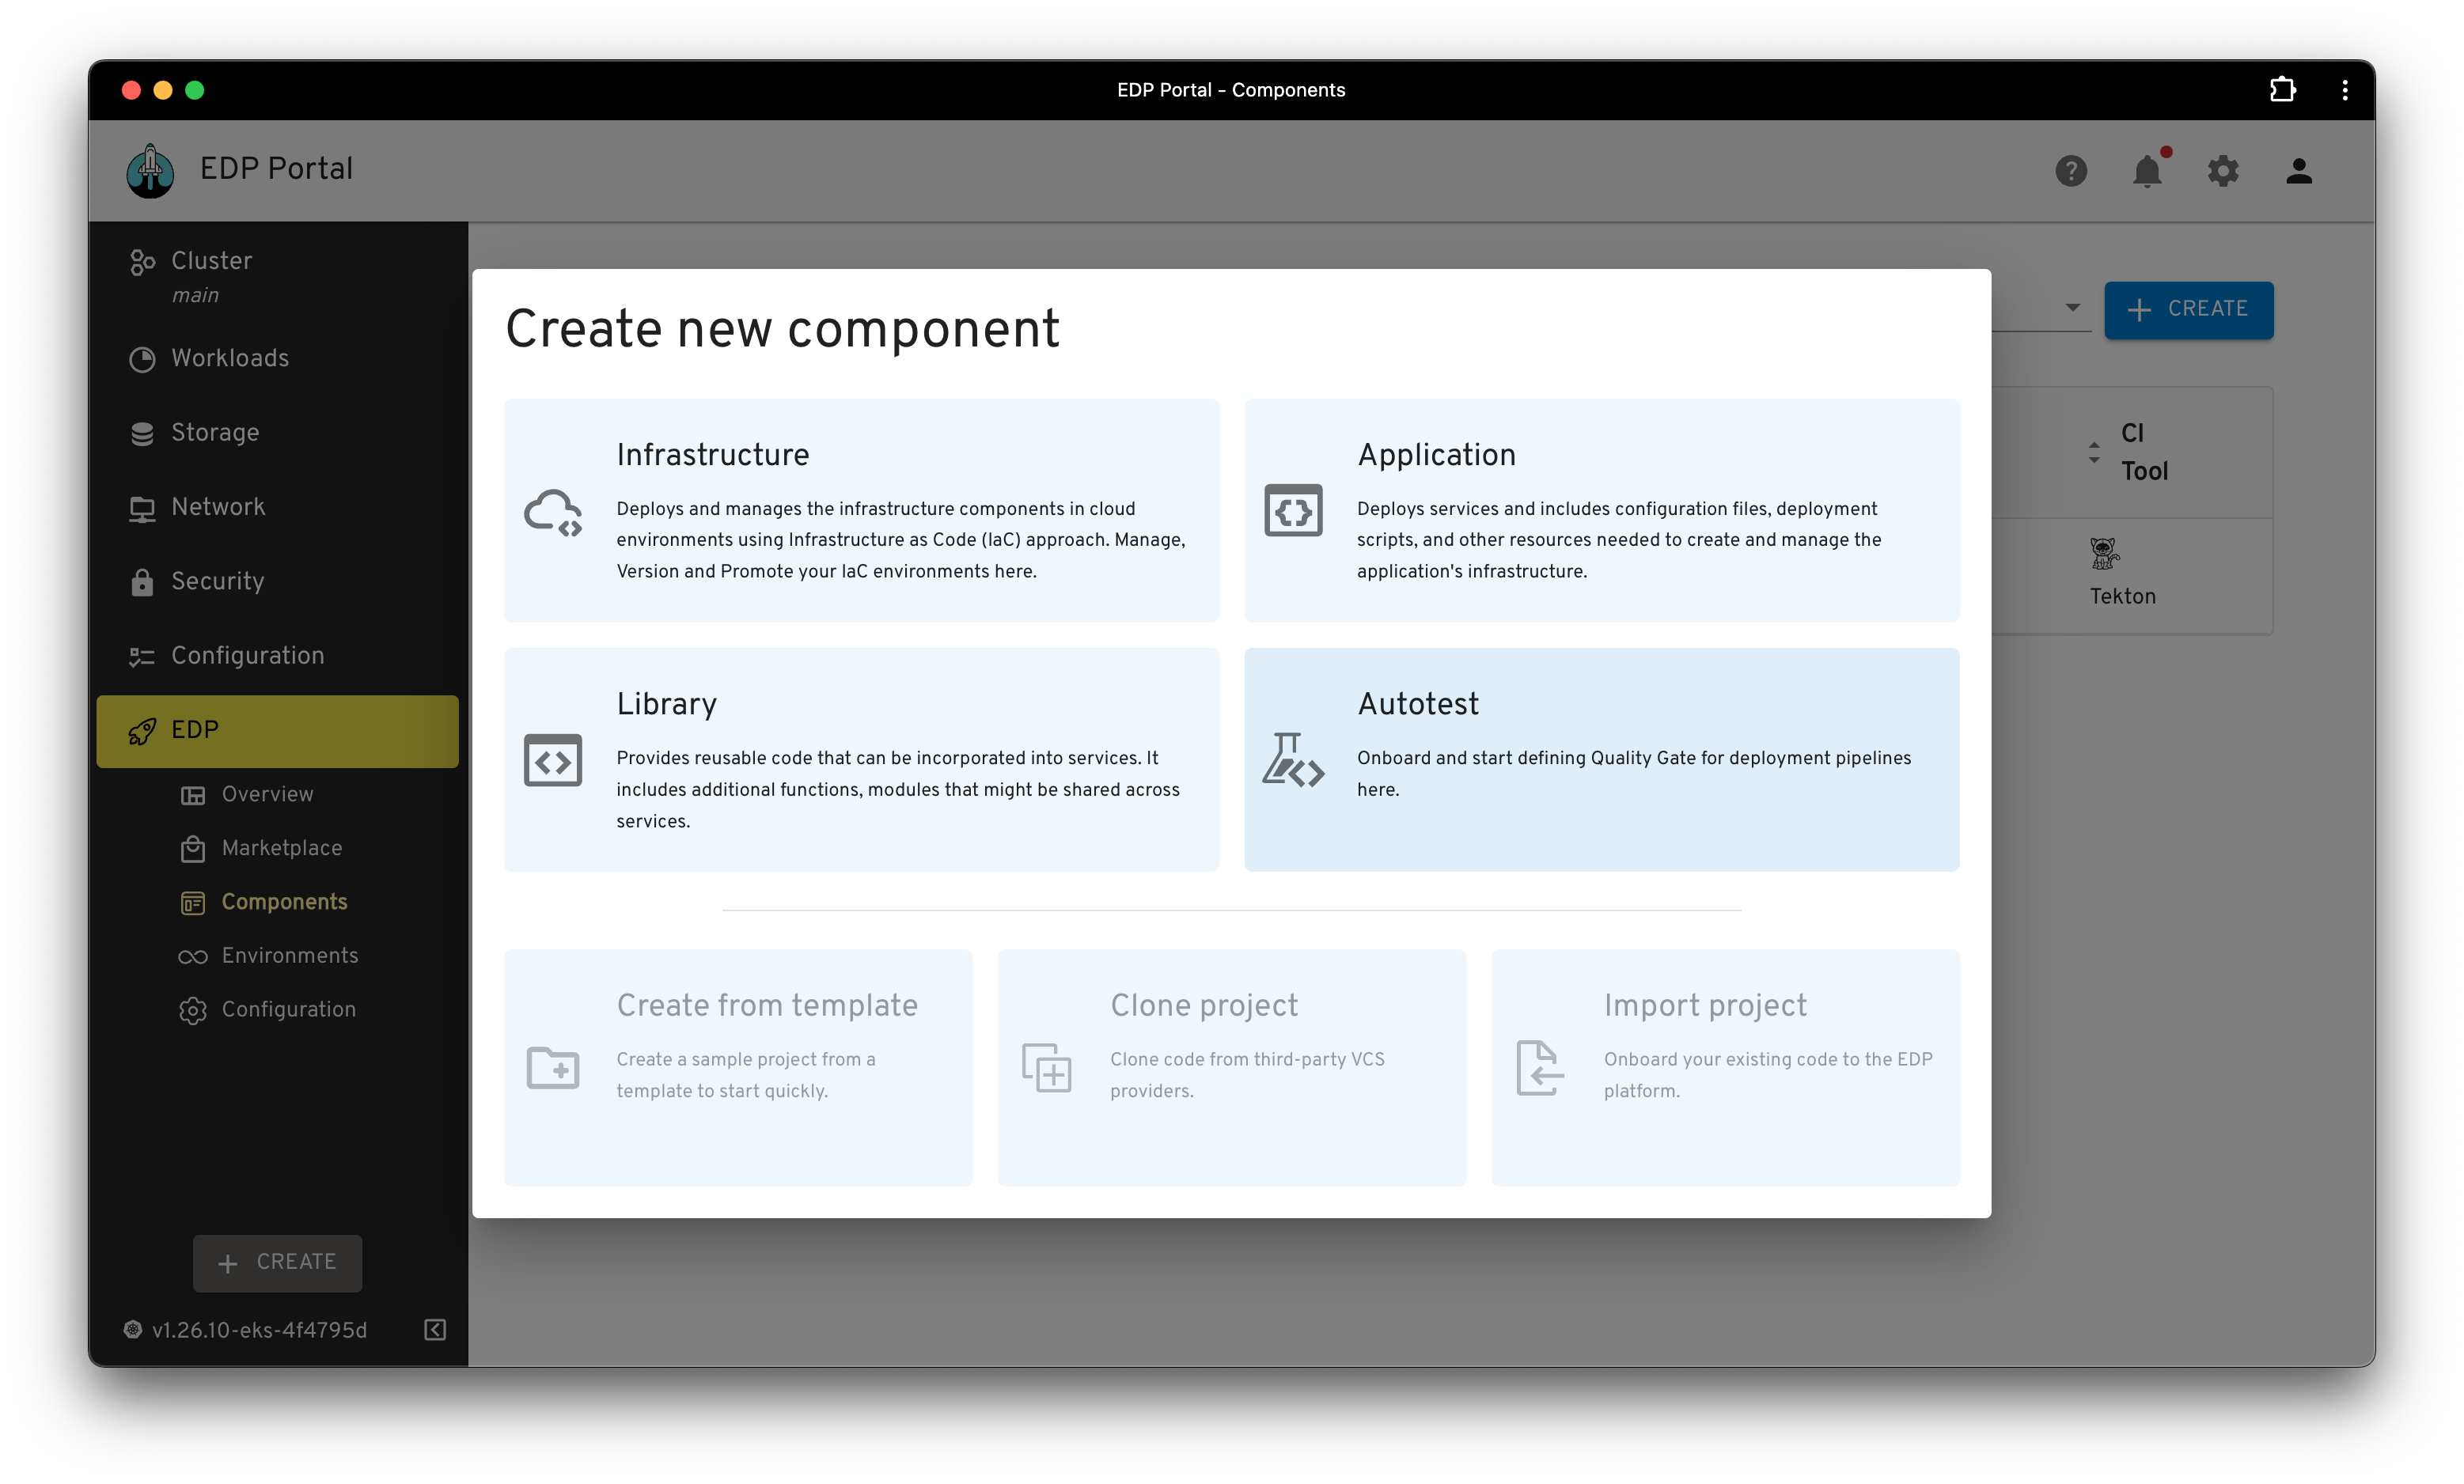
Task: Collapse the sidebar with arrow icon
Action: [435, 1329]
